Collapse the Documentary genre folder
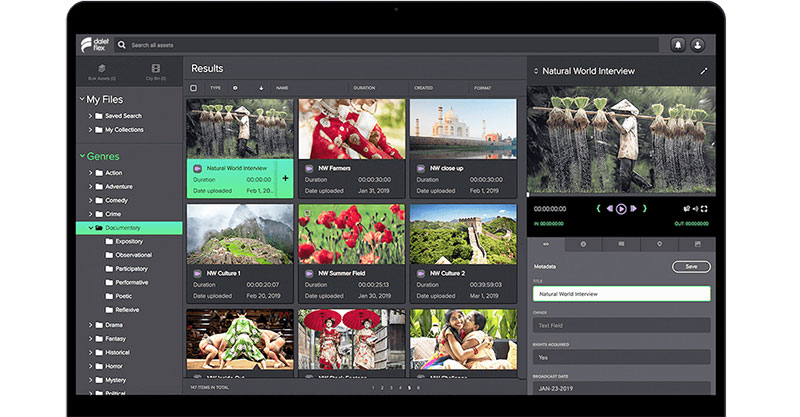Screen dimensions: 800x417 (90, 228)
